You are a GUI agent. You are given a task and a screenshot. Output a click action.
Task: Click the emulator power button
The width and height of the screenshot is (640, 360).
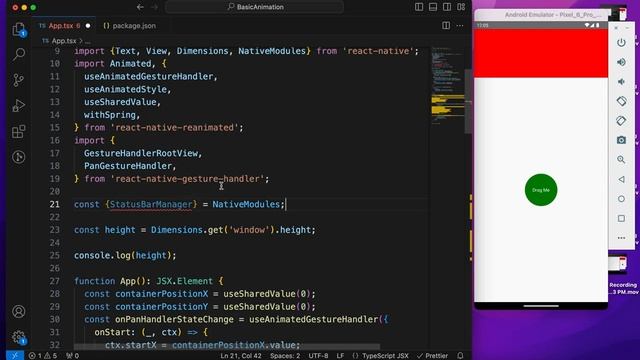click(x=621, y=42)
